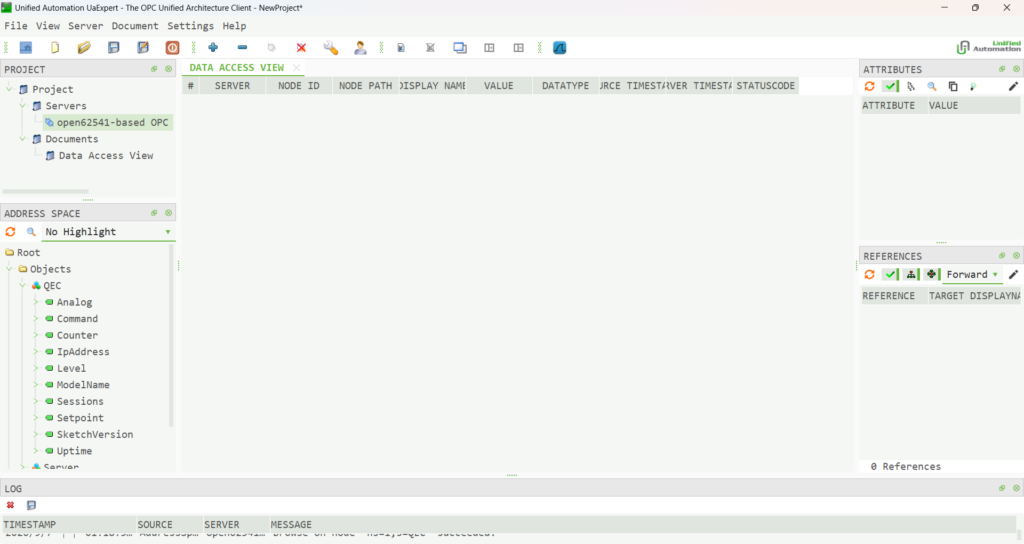Select the open62541-based OPC server entry
The image size is (1024, 544).
[108, 122]
